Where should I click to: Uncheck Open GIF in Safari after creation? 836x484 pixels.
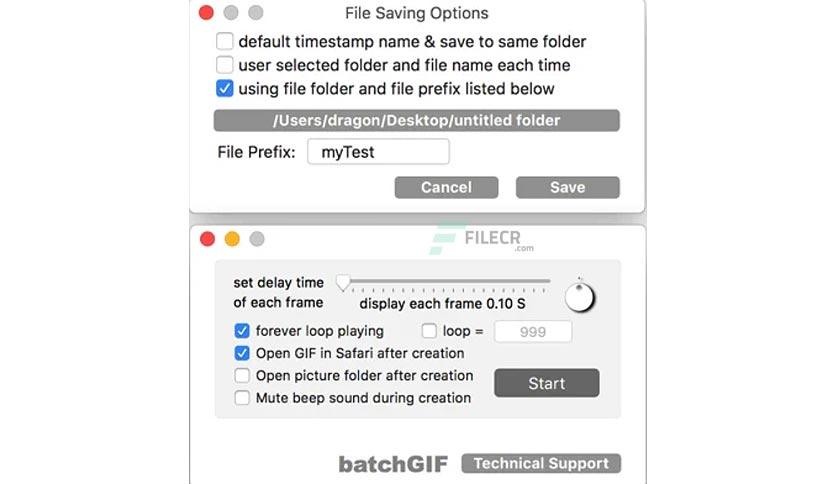tap(242, 353)
